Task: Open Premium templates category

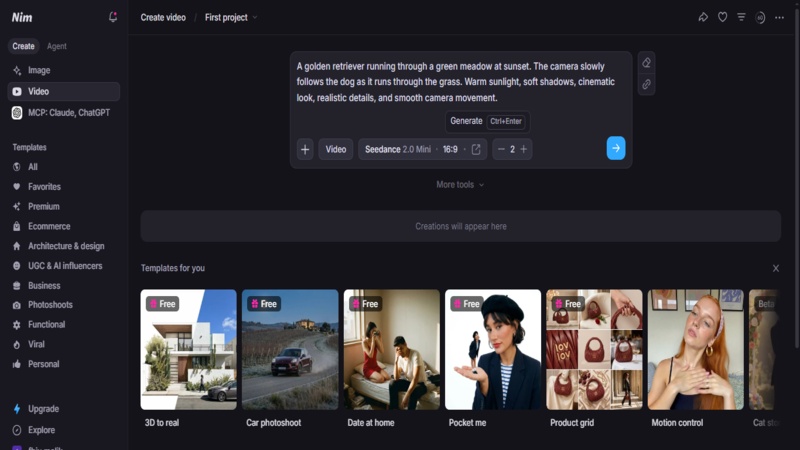Action: [x=64, y=207]
